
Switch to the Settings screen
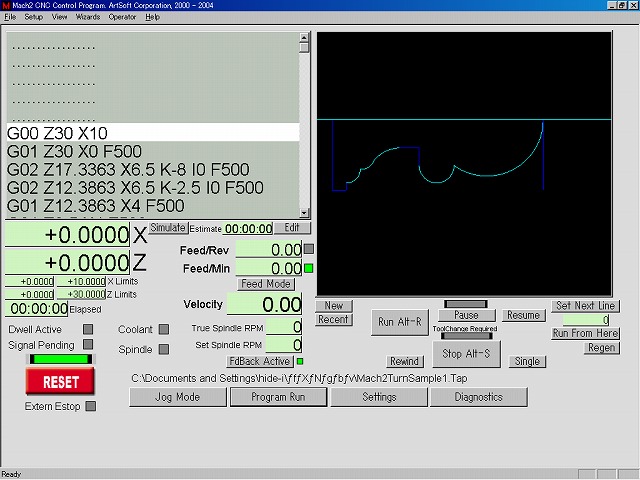coord(379,397)
